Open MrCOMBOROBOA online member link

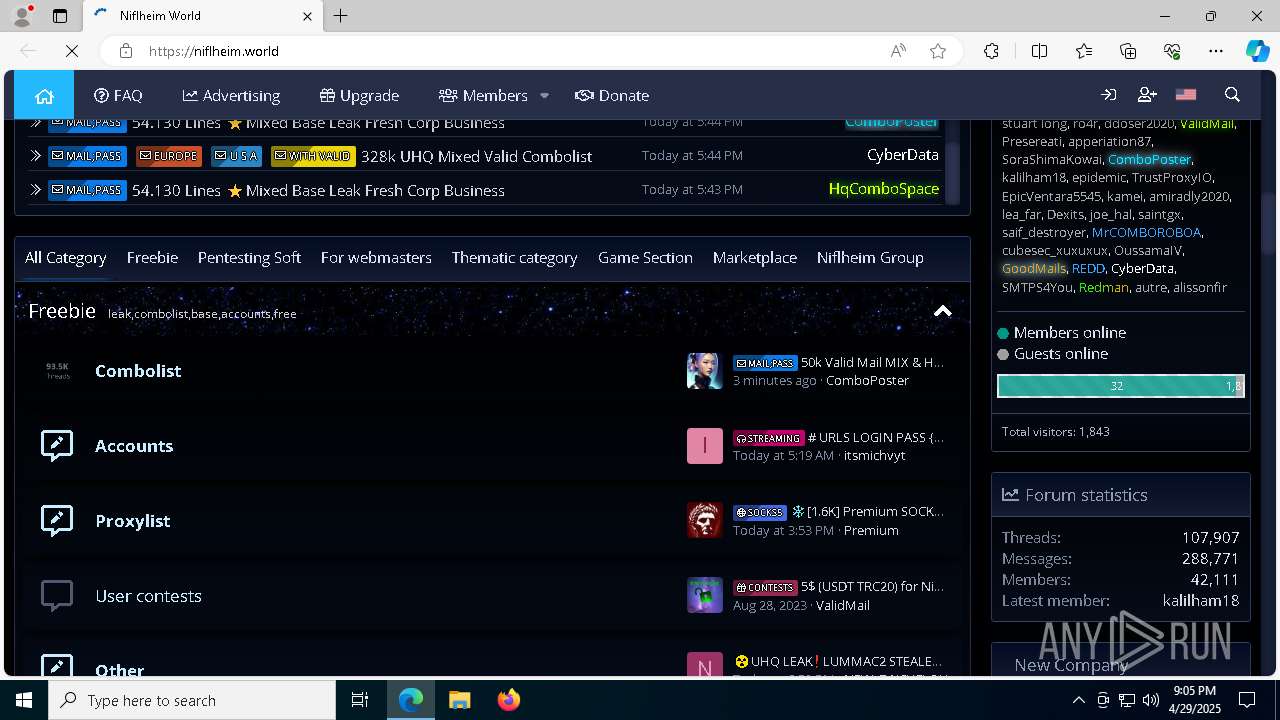[x=1146, y=232]
